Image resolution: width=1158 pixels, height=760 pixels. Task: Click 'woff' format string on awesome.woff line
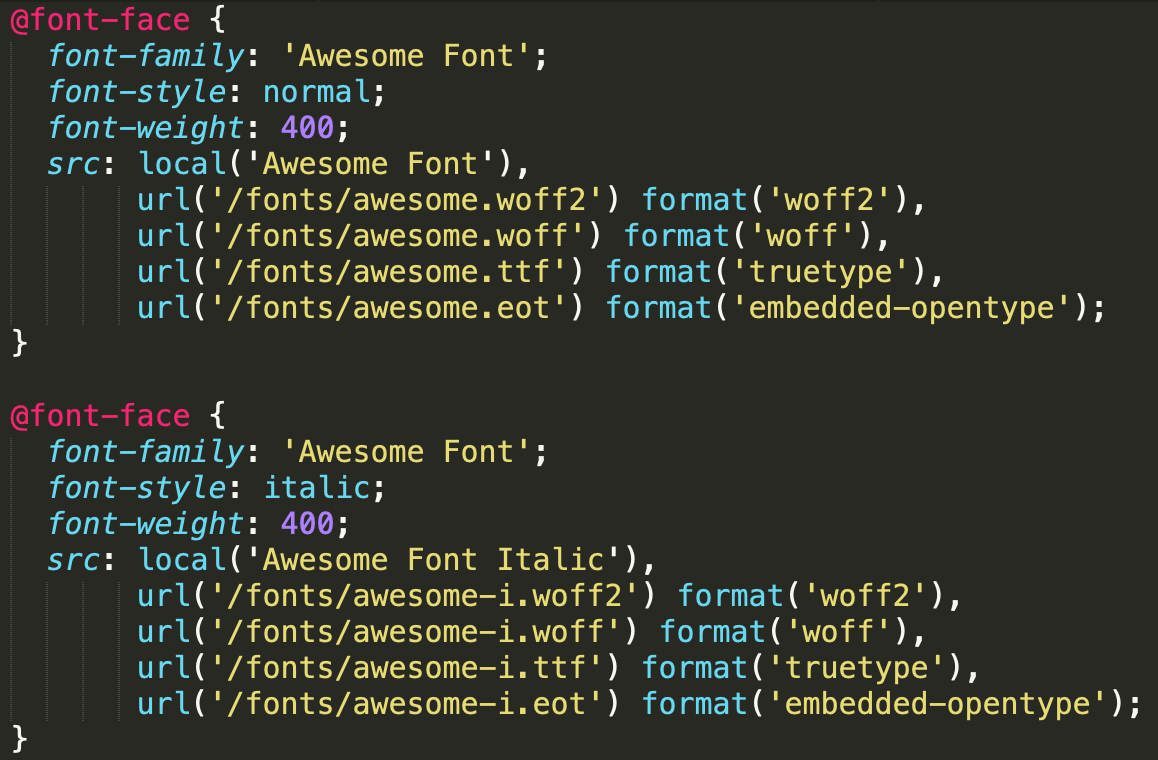point(804,236)
